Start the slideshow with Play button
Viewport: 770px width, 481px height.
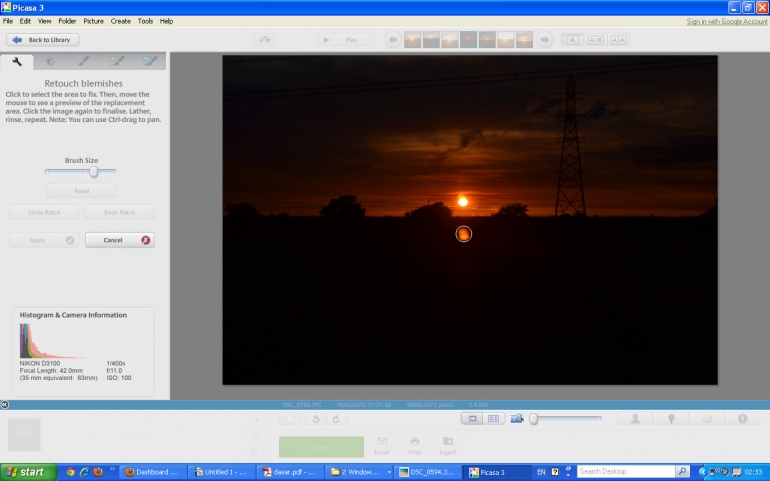[343, 40]
